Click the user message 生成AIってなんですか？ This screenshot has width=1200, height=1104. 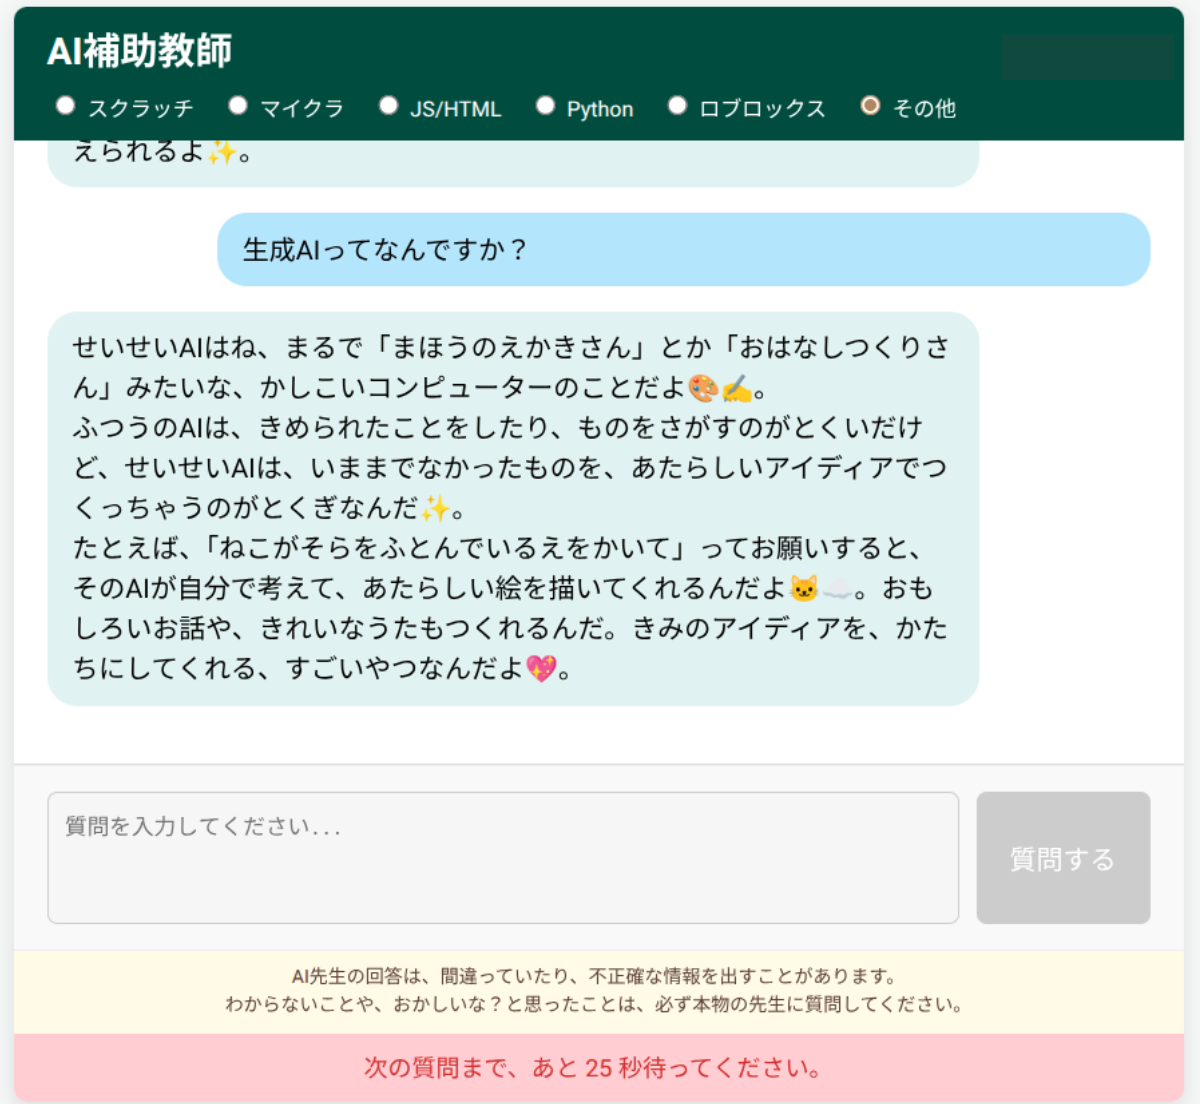pyautogui.click(x=684, y=249)
